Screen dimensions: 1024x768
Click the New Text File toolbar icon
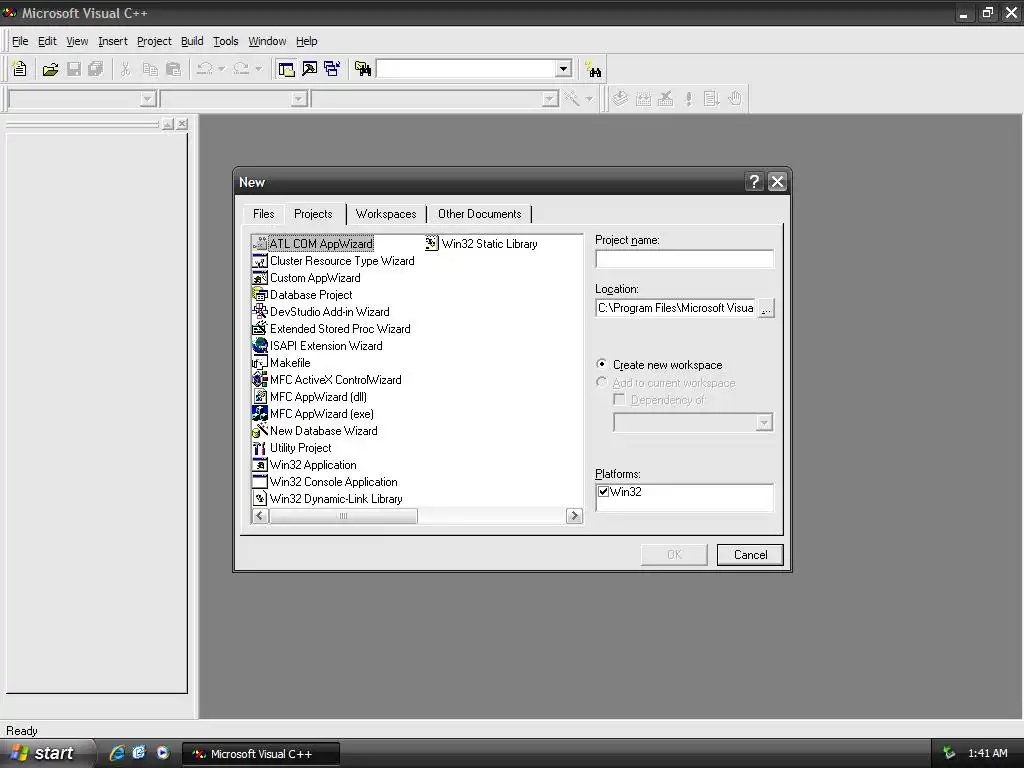(x=20, y=69)
